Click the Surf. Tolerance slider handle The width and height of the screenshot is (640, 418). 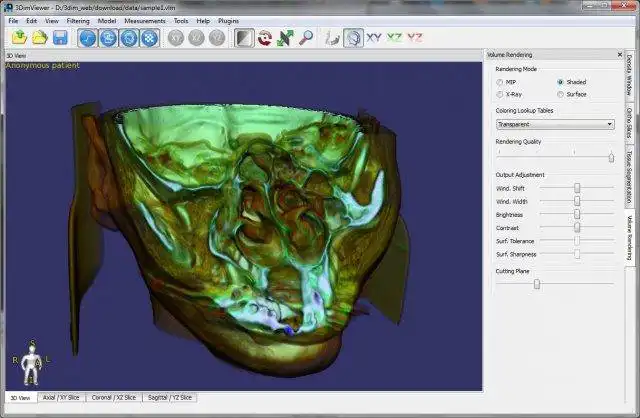pos(577,240)
